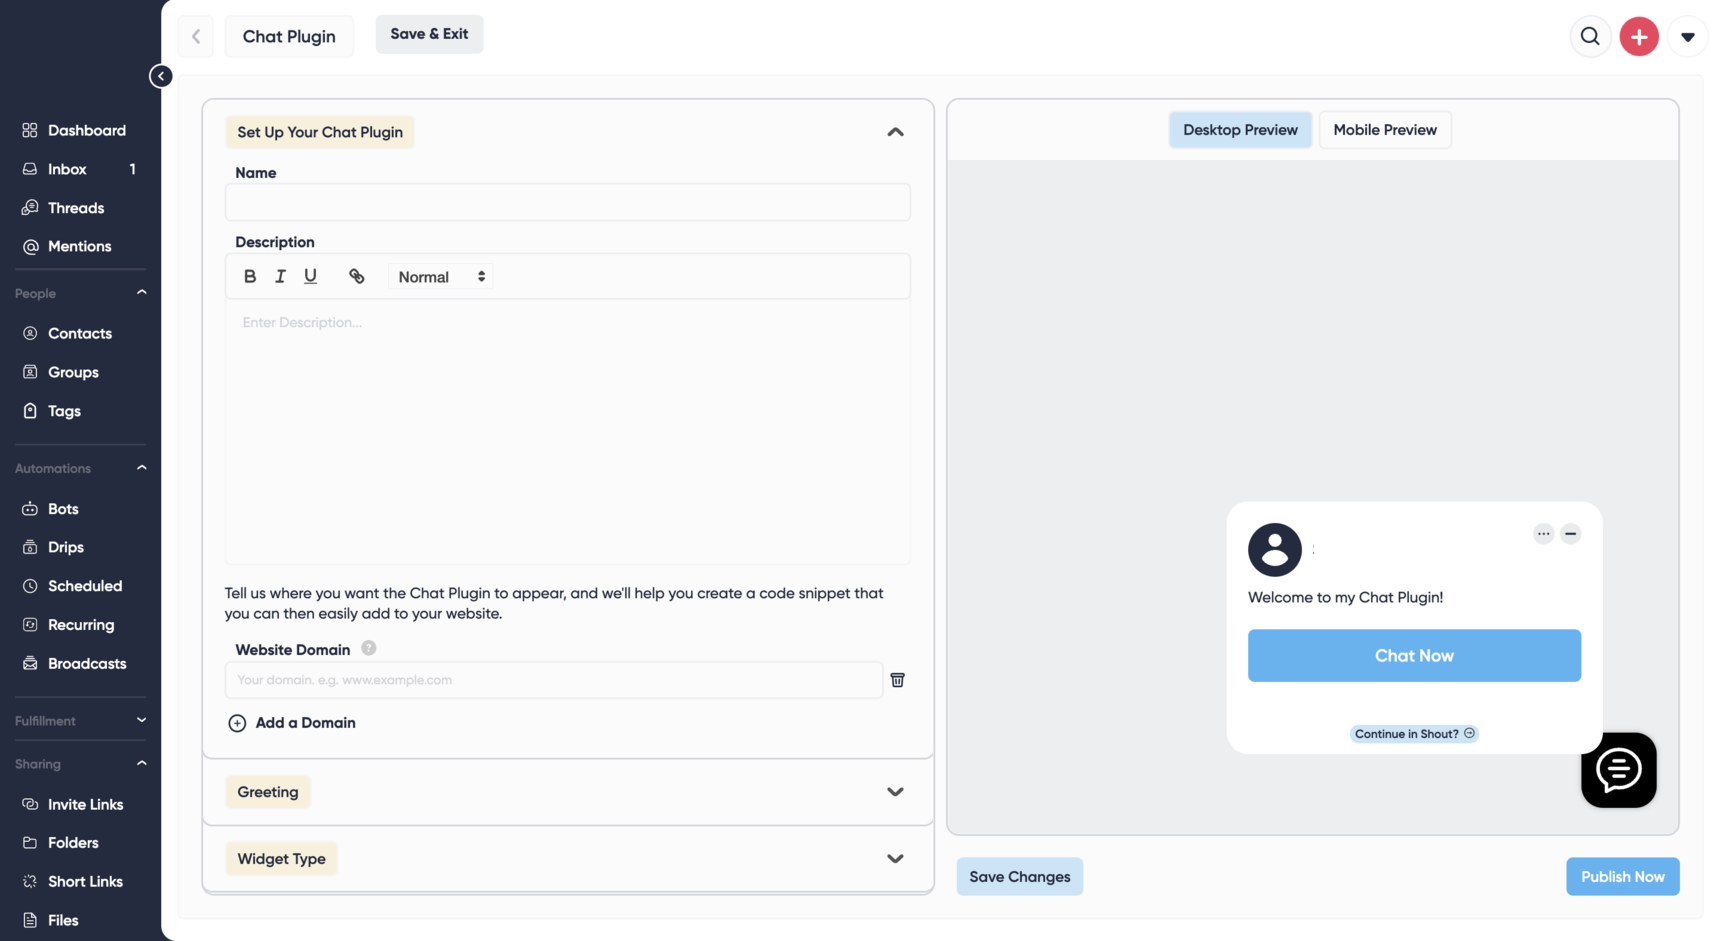Click the Greeting section label

coord(268,792)
